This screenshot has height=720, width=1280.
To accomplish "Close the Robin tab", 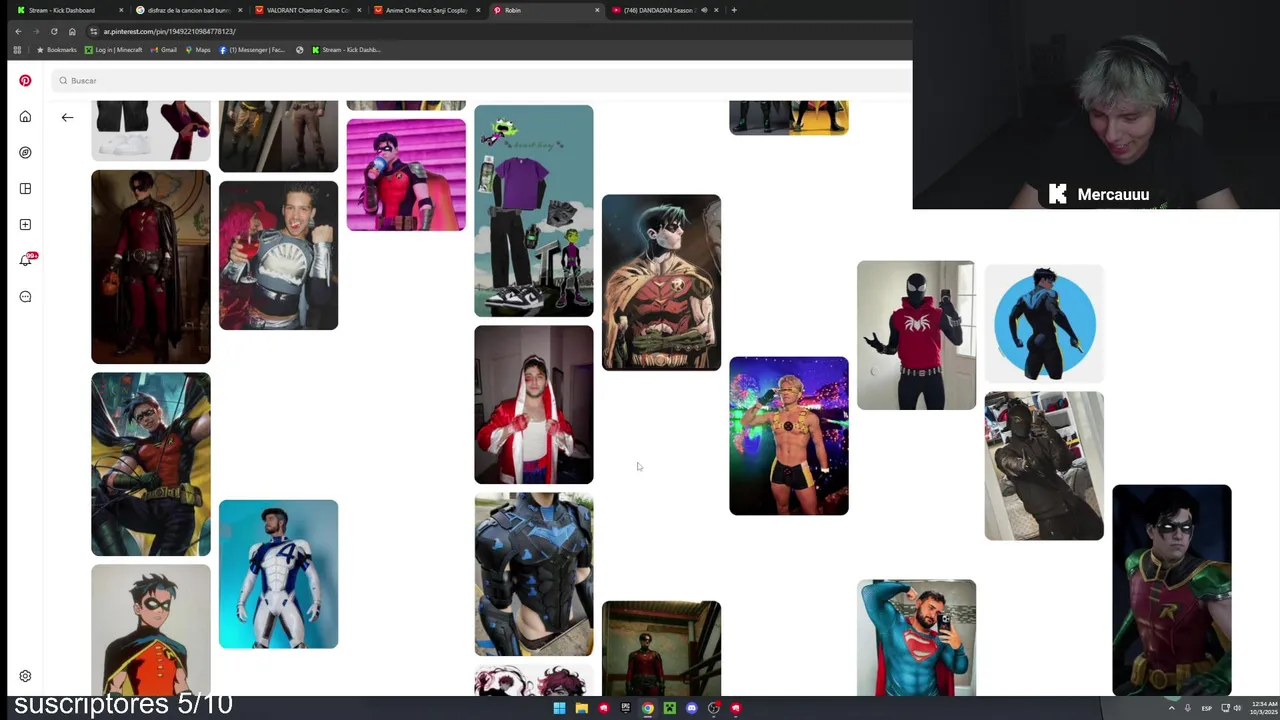I will coord(597,10).
